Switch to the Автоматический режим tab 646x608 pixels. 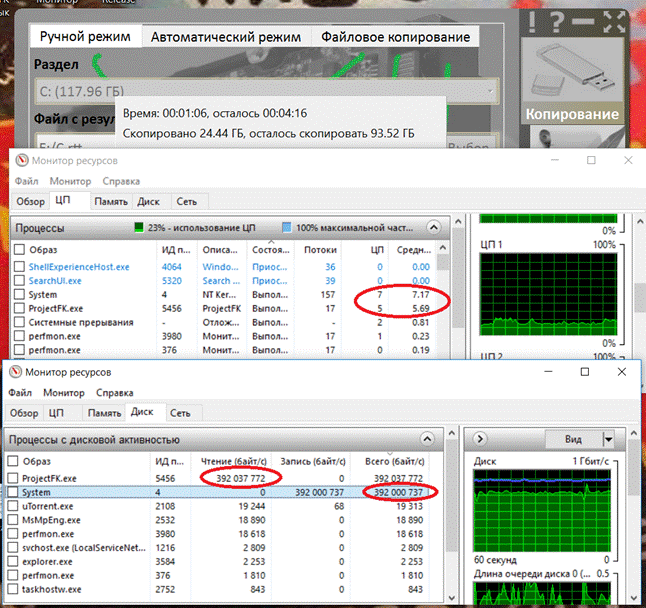[x=225, y=37]
